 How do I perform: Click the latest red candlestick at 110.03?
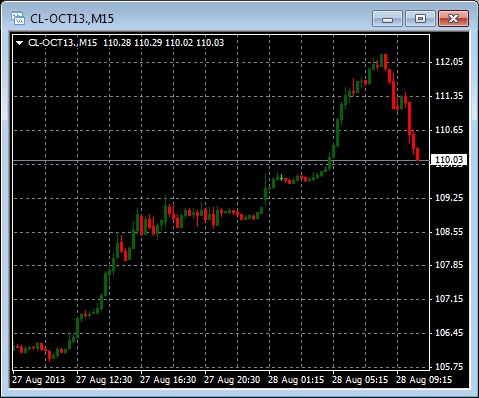(418, 154)
